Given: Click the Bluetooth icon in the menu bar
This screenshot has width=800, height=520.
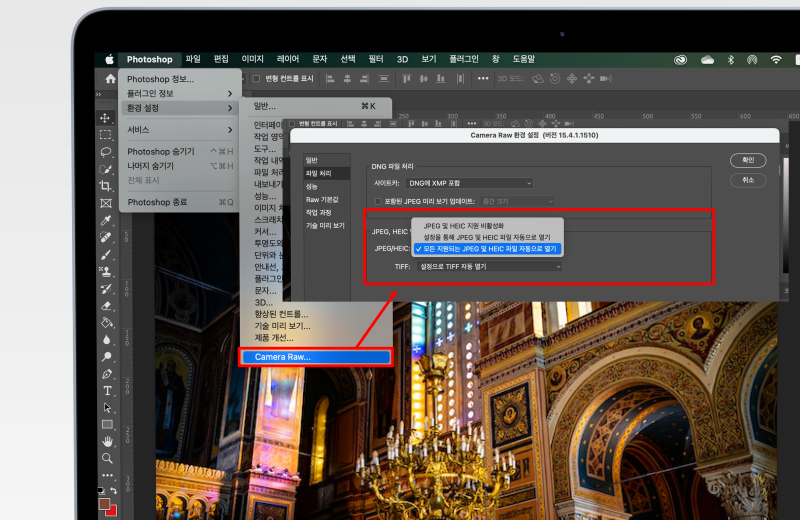Looking at the screenshot, I should [x=730, y=60].
